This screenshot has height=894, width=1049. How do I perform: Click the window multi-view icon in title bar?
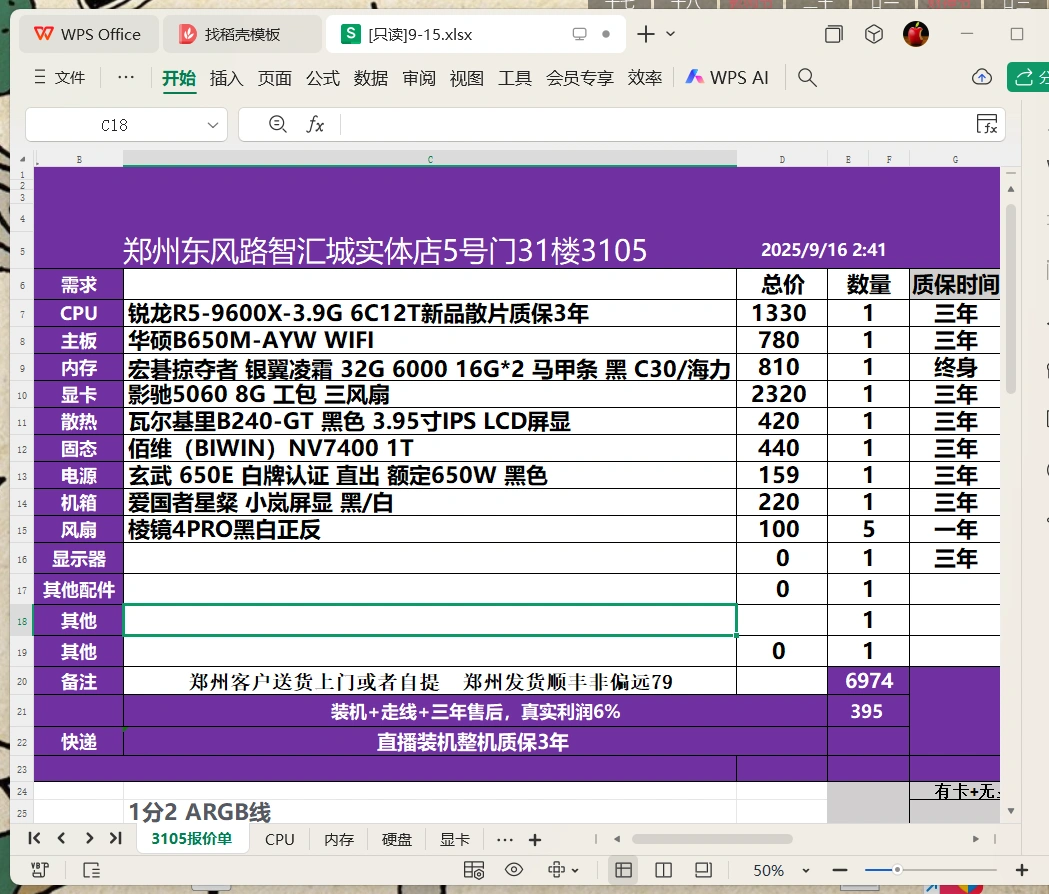(x=834, y=34)
